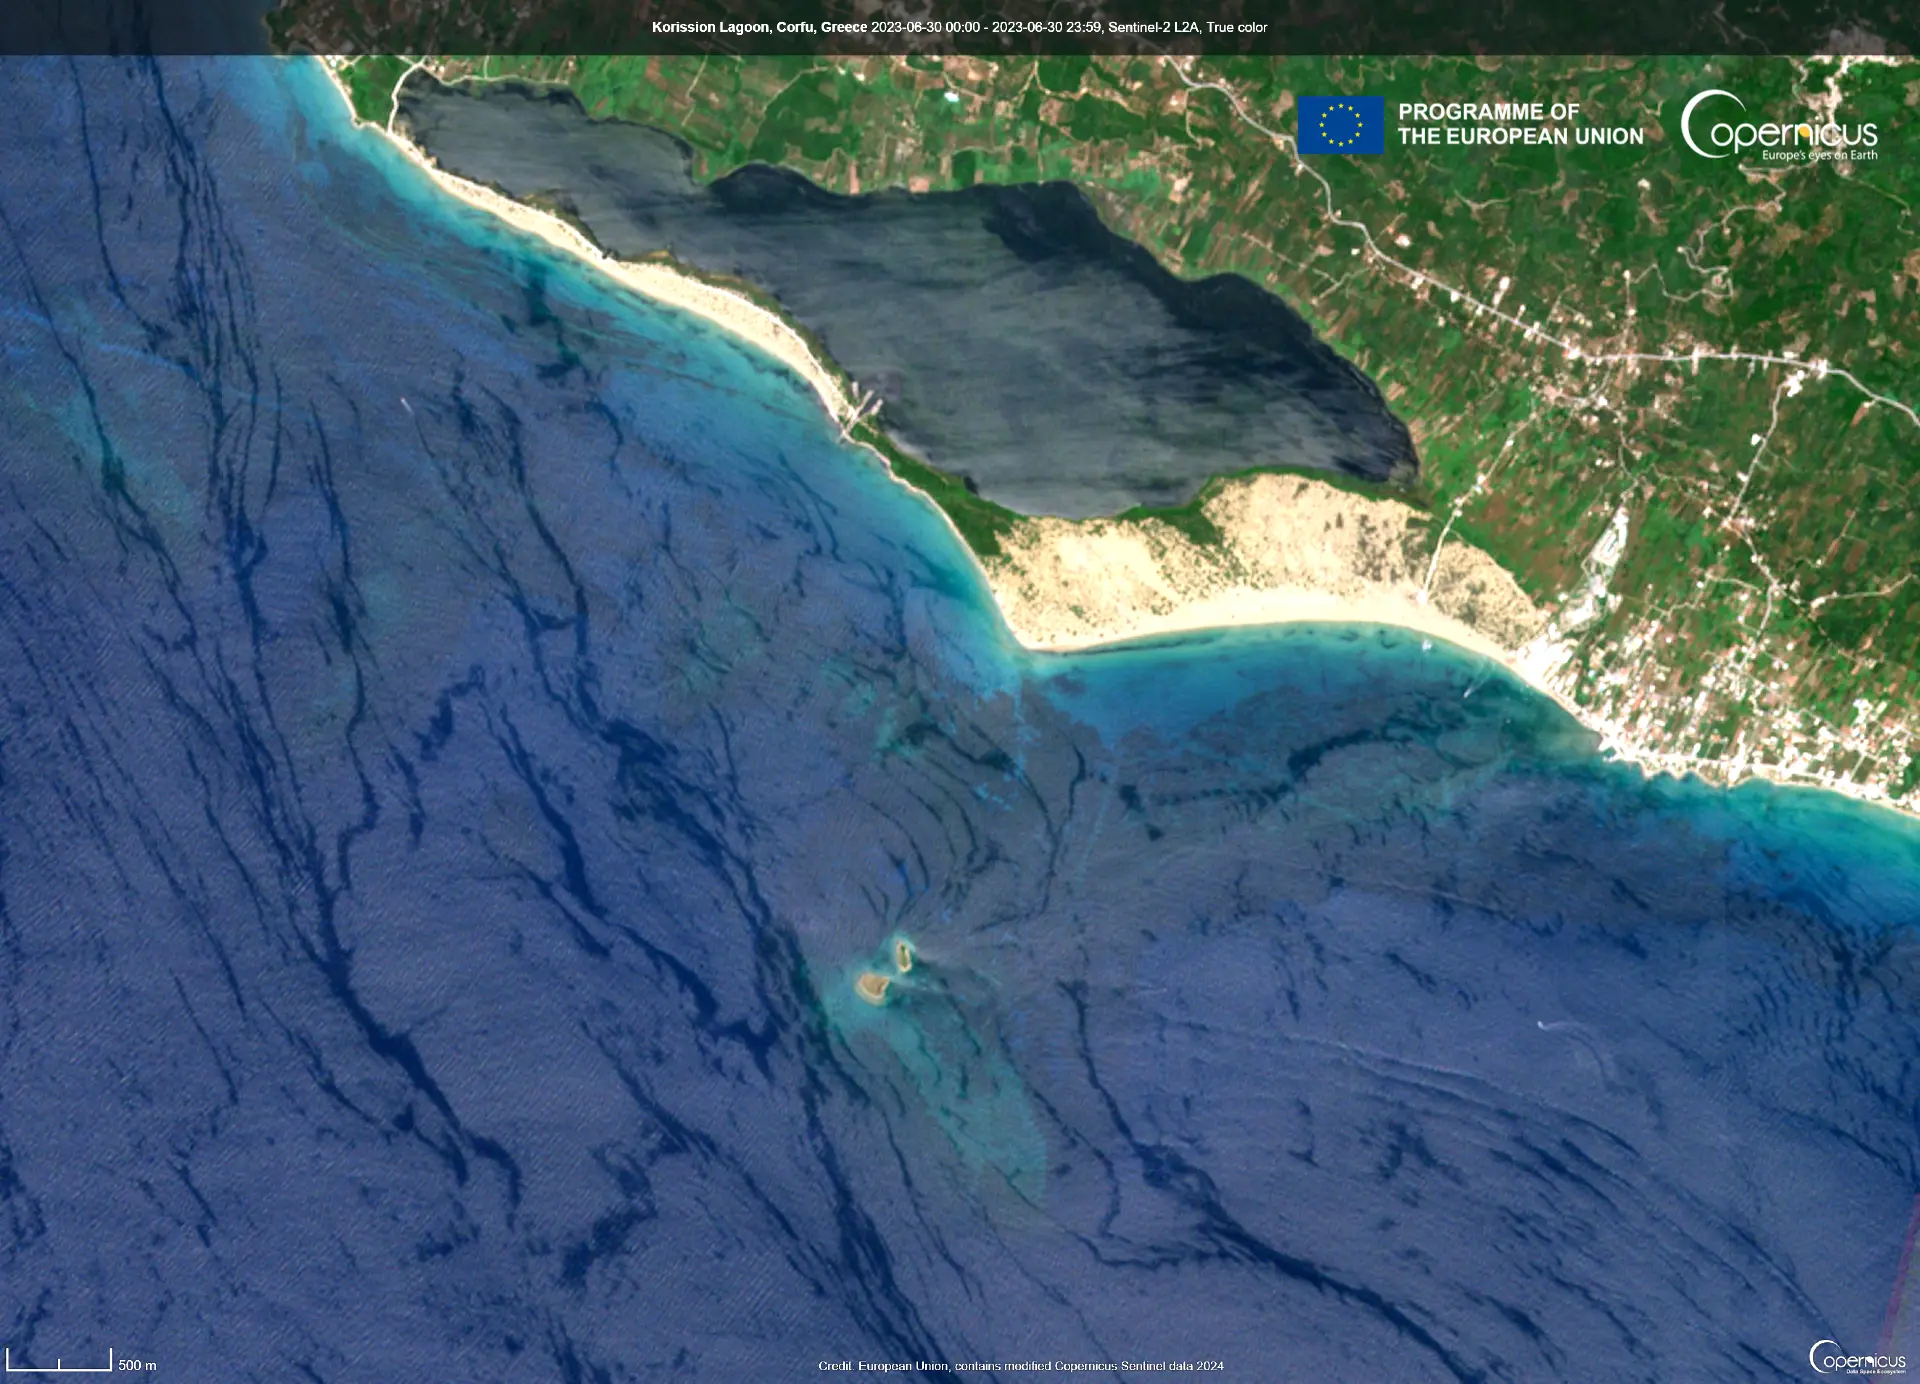Image resolution: width=1920 pixels, height=1384 pixels.
Task: Click the European Union flag logo
Action: pyautogui.click(x=1340, y=125)
